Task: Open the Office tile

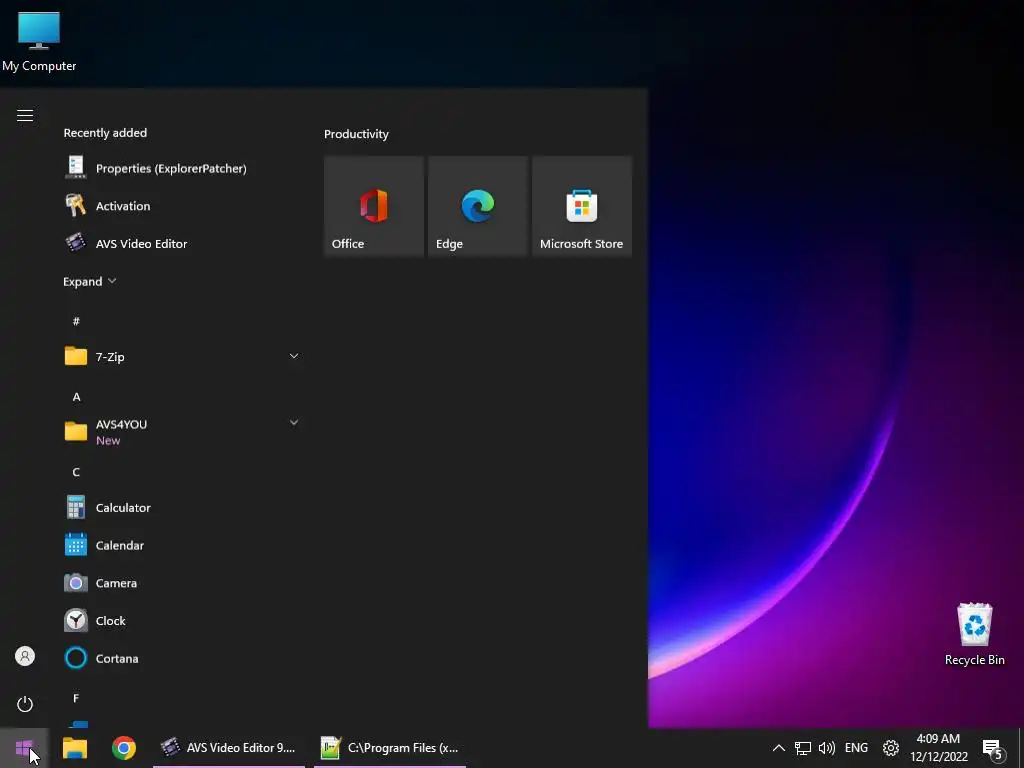Action: (x=374, y=206)
